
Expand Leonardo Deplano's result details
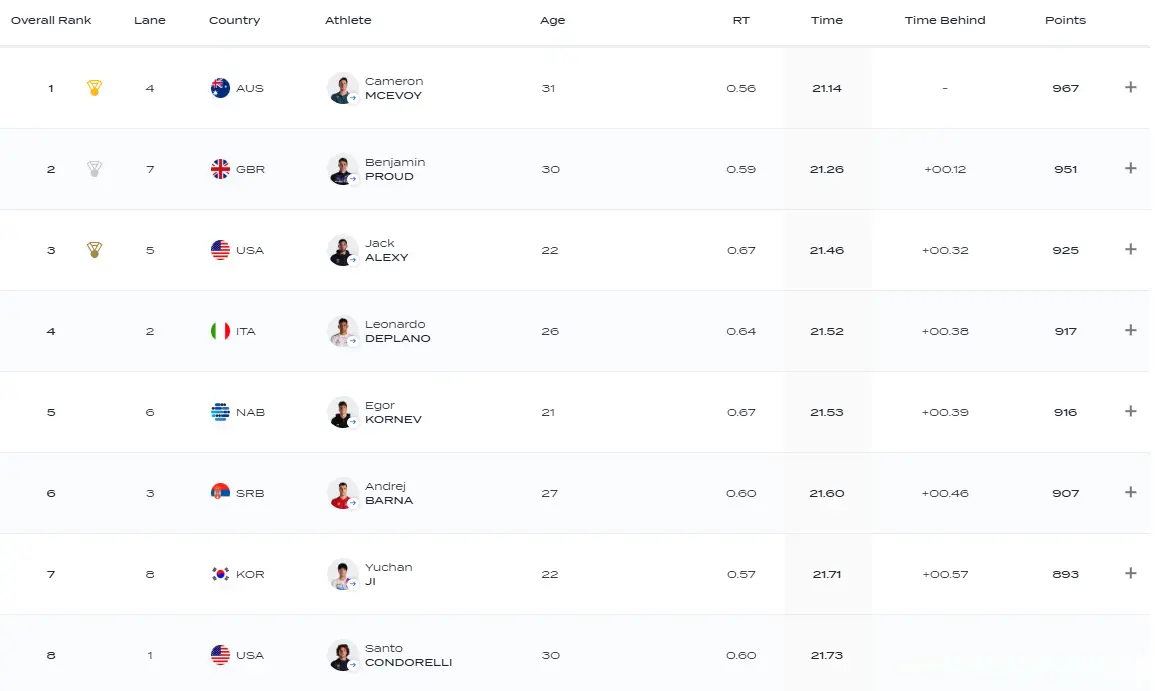click(1131, 330)
